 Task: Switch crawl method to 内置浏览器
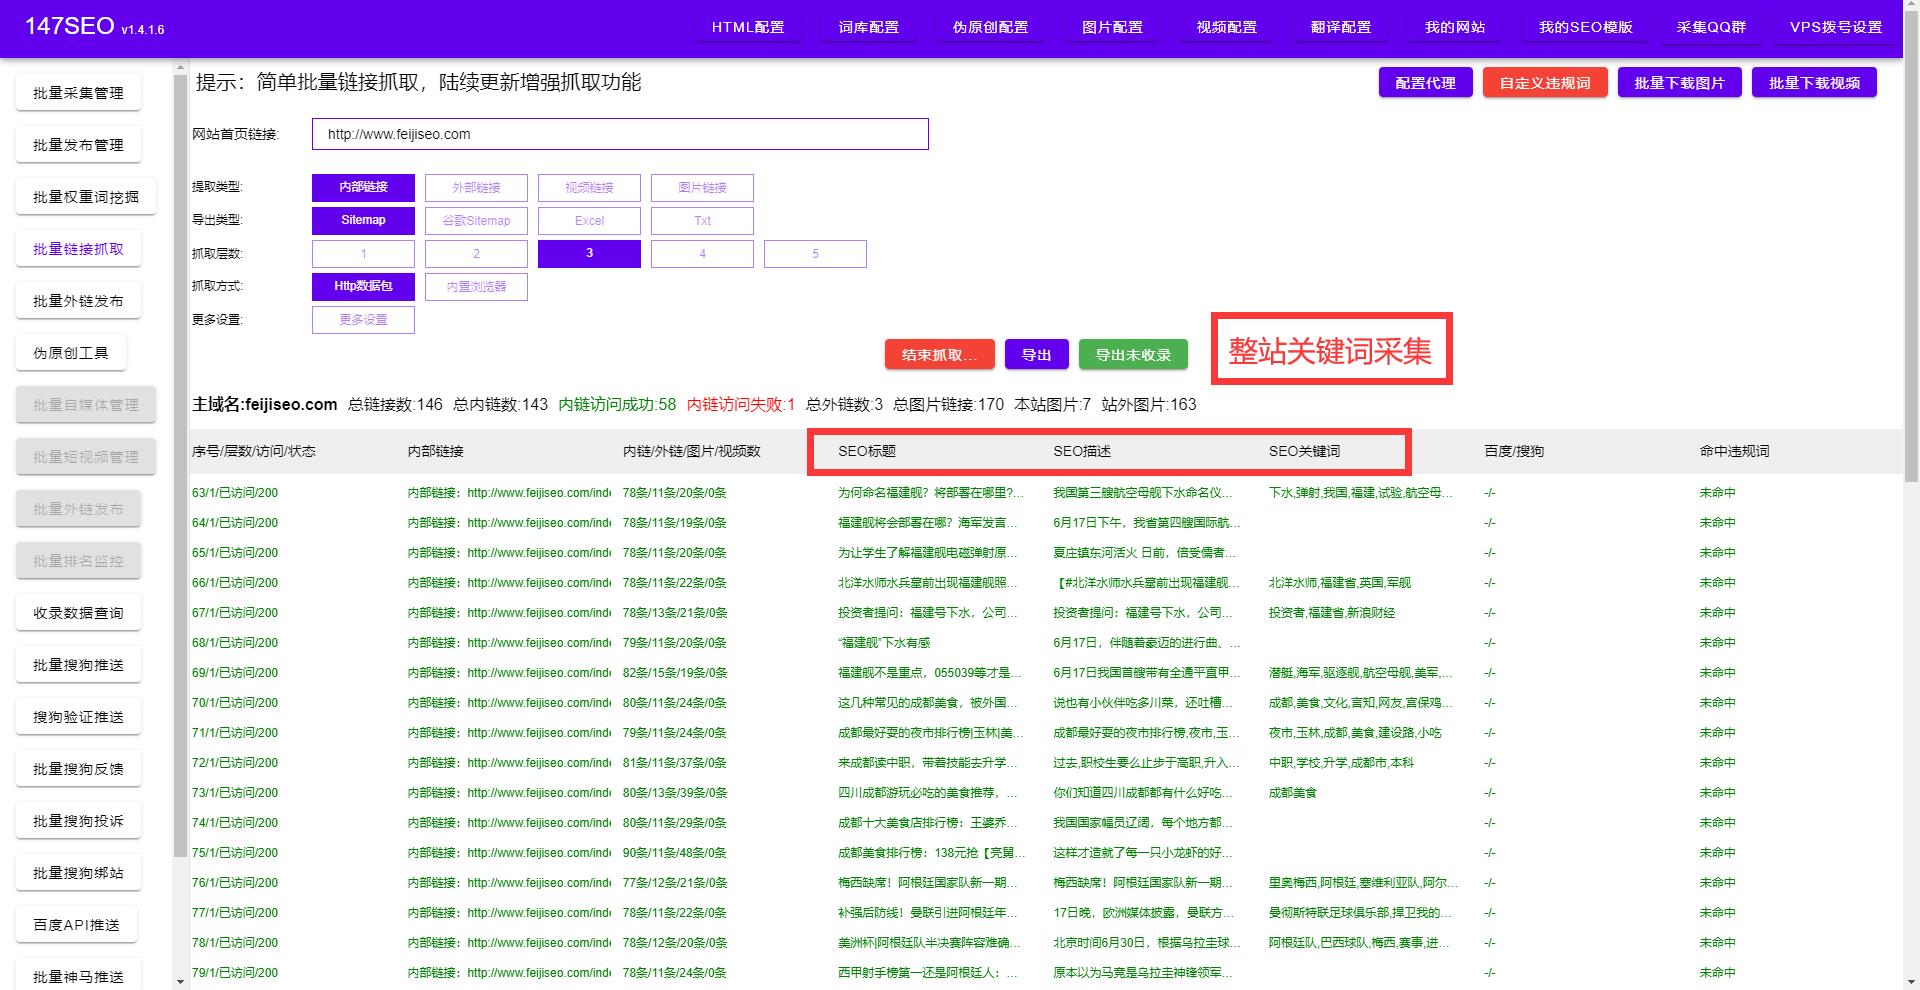point(476,287)
